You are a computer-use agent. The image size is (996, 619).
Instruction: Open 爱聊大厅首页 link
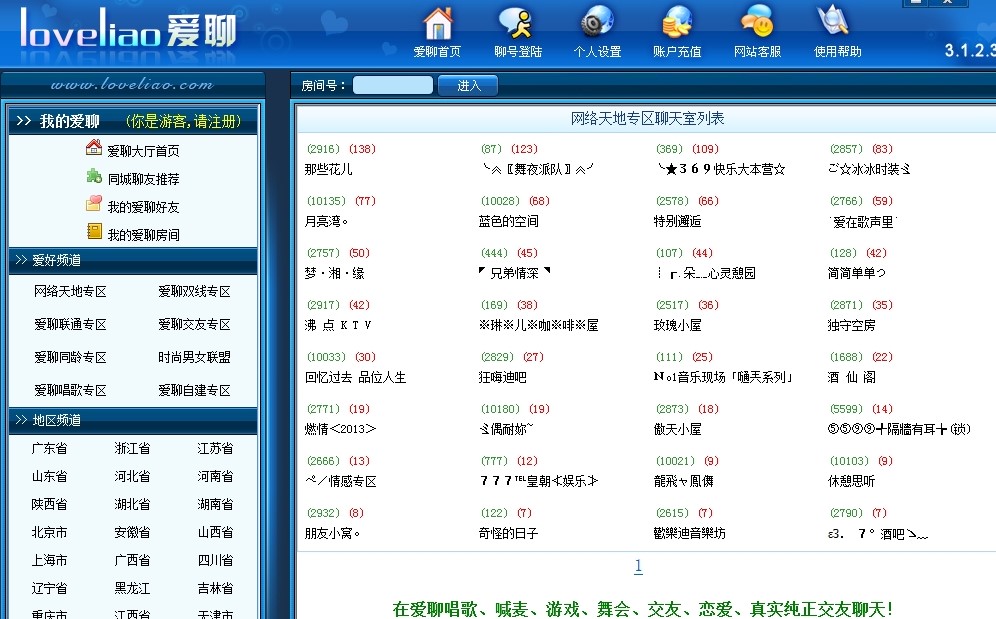point(143,151)
